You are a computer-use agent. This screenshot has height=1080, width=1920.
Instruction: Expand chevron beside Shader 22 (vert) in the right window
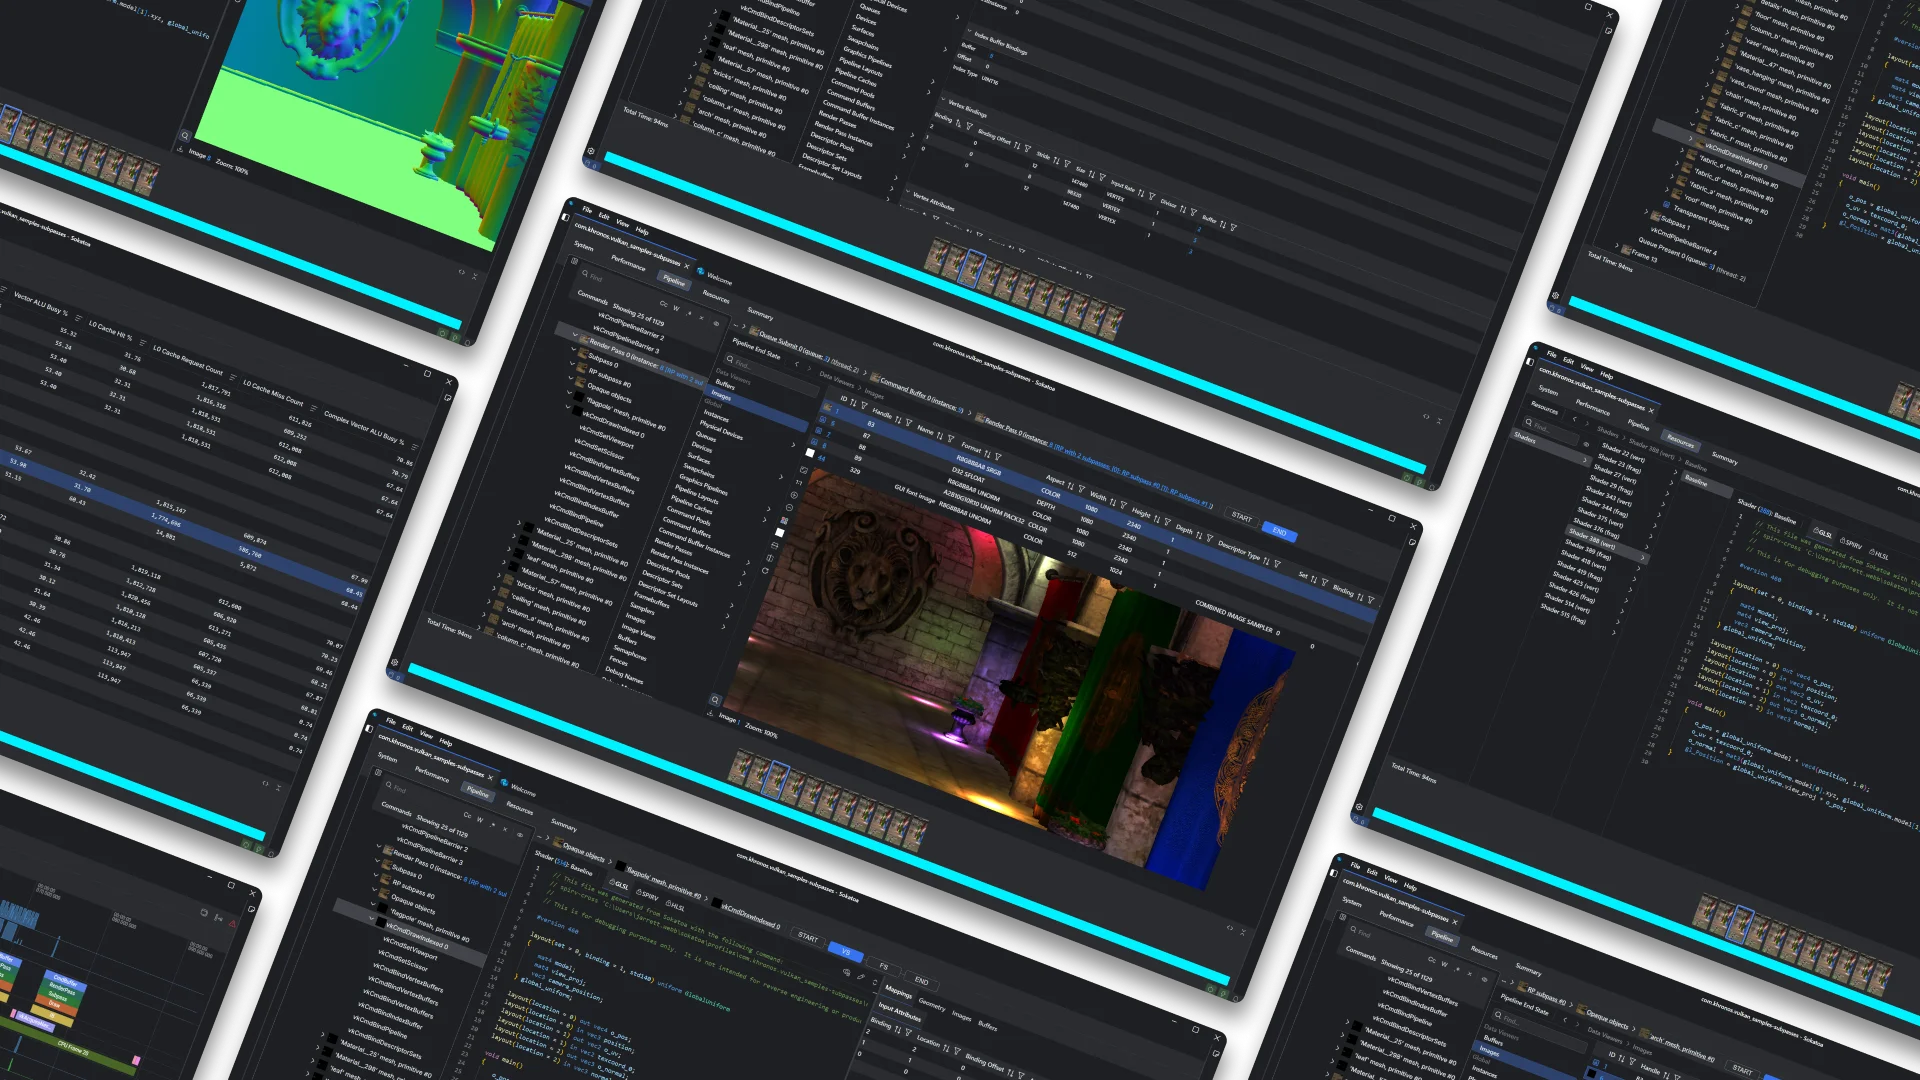(x=1675, y=472)
